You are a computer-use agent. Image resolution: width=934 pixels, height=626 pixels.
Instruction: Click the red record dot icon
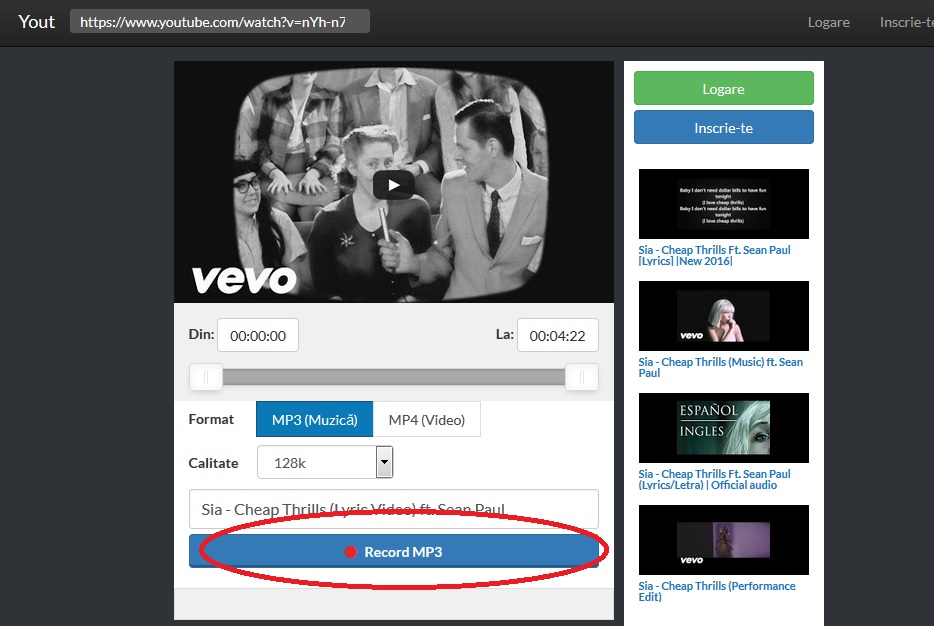click(x=350, y=552)
